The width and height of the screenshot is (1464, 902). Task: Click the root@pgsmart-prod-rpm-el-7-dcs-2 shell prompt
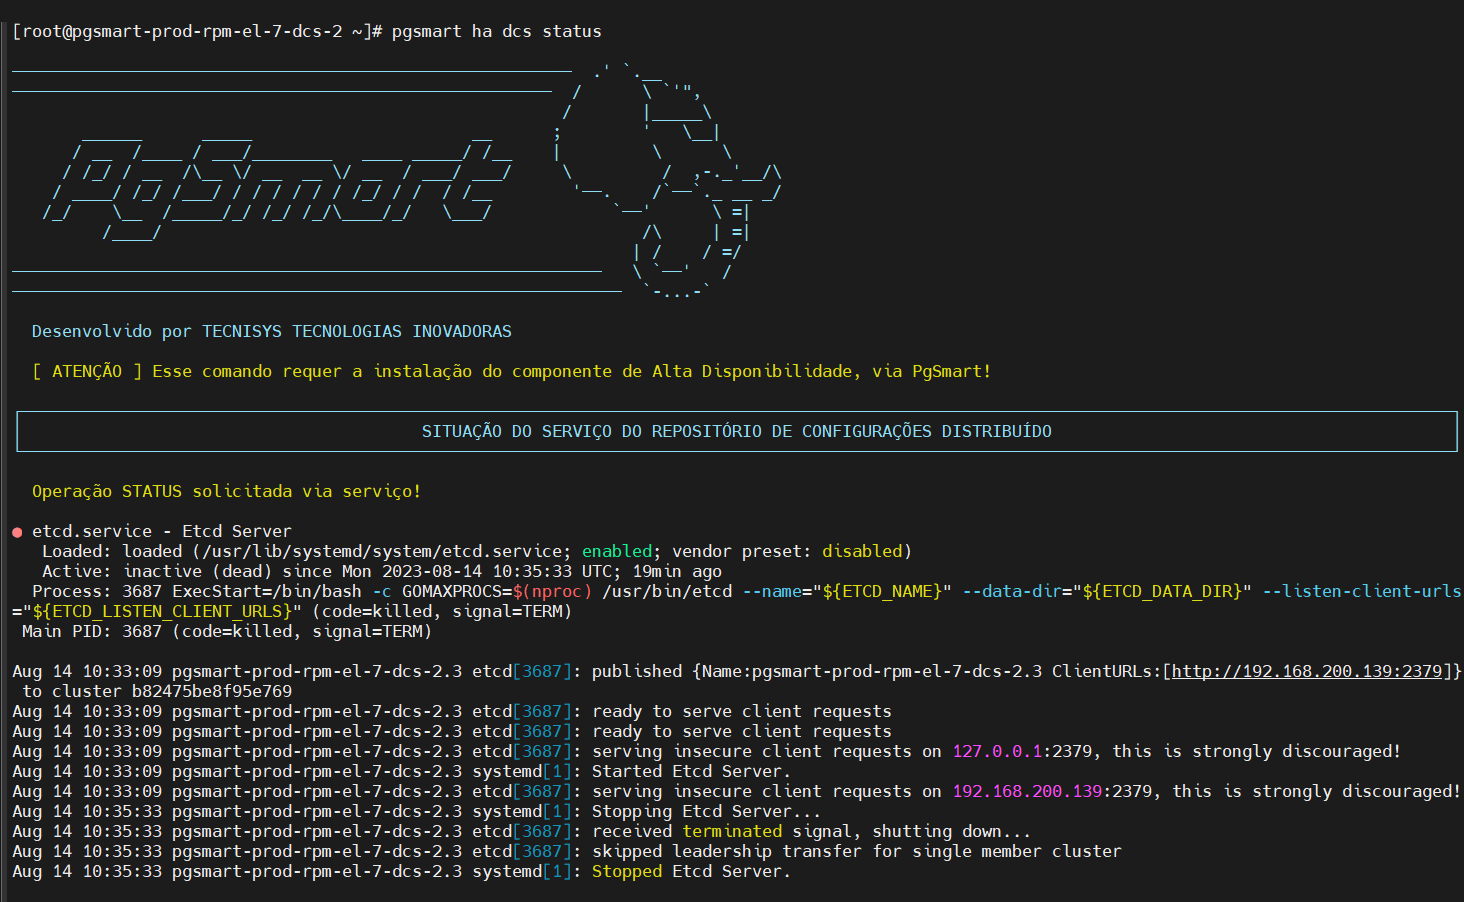197,31
